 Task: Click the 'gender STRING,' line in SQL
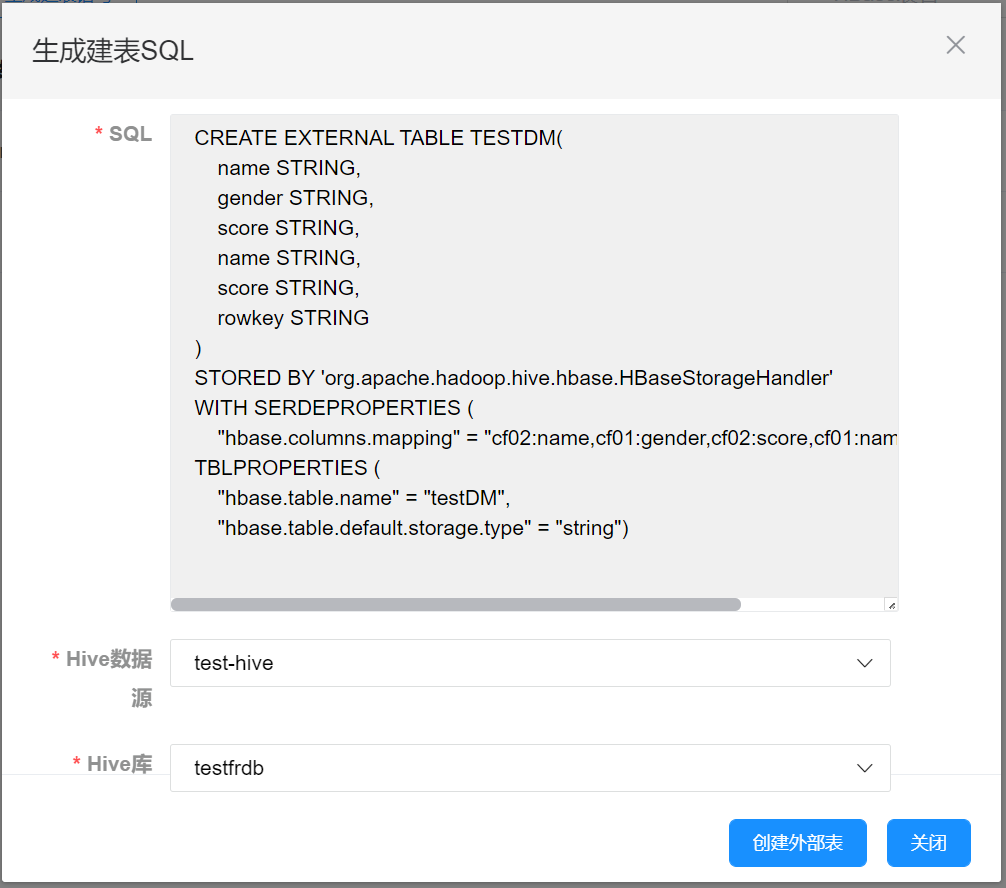(x=295, y=198)
